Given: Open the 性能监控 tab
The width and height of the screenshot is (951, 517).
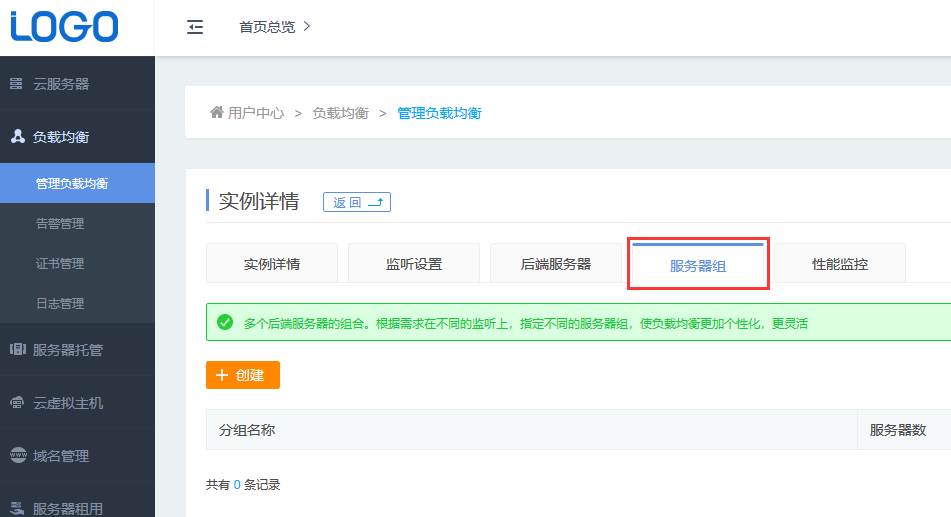Looking at the screenshot, I should pyautogui.click(x=840, y=265).
